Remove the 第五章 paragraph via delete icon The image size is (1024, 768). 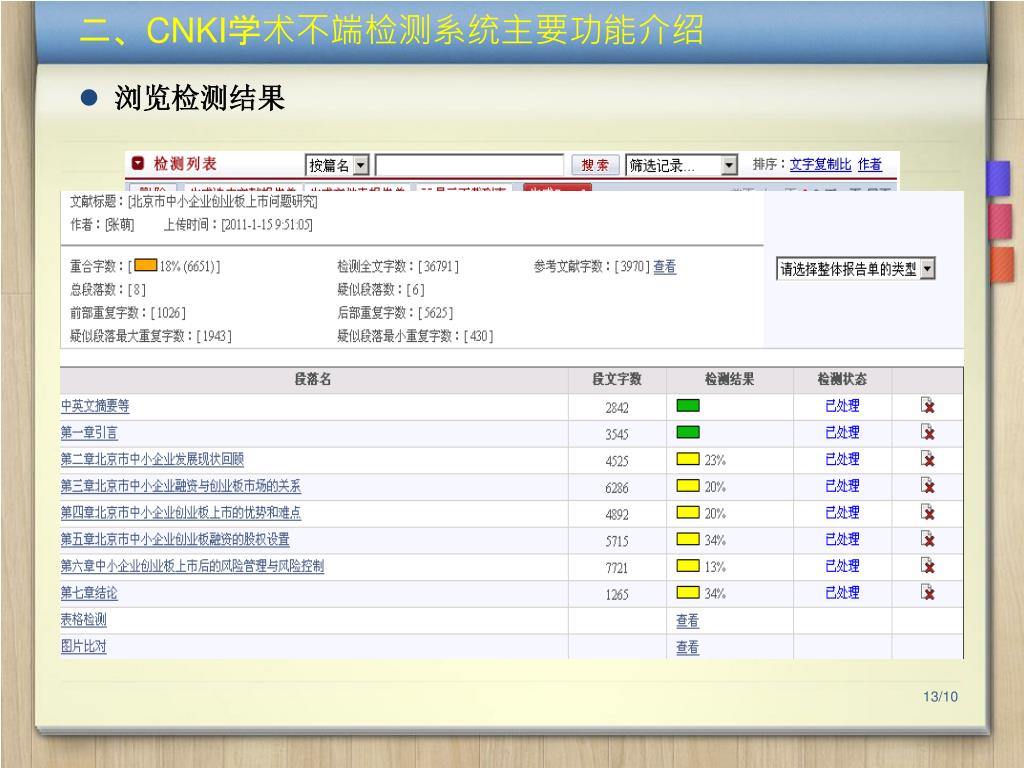(927, 539)
